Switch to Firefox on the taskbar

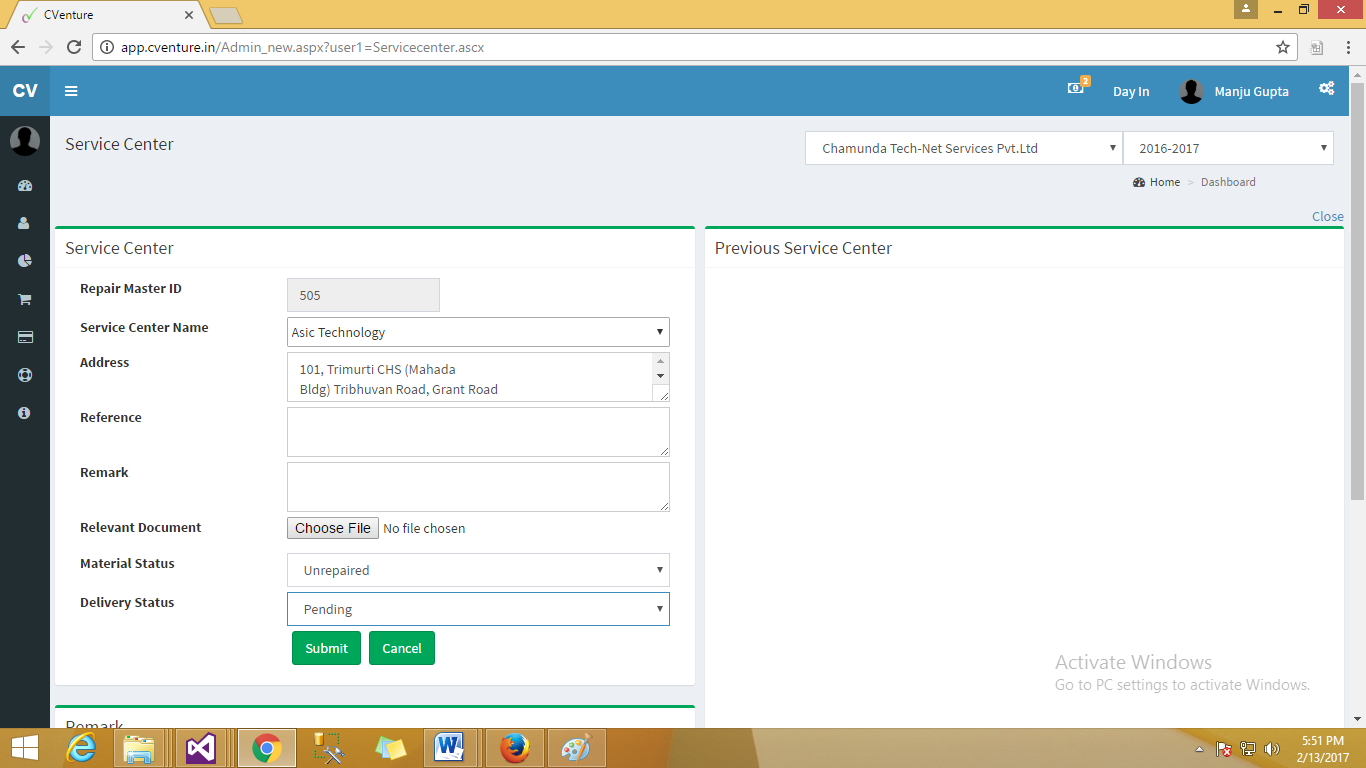tap(514, 748)
